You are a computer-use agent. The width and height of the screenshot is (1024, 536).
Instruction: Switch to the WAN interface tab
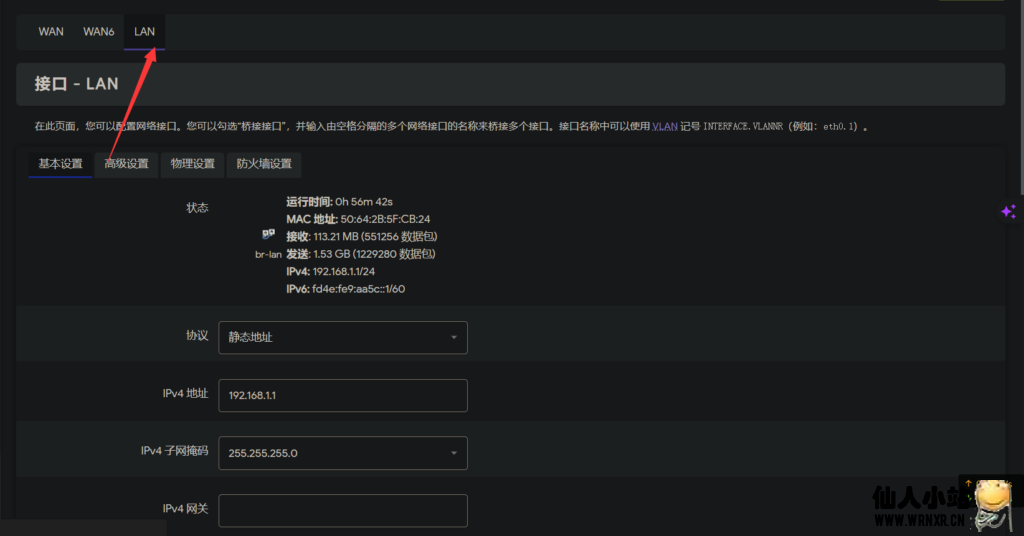pyautogui.click(x=51, y=31)
